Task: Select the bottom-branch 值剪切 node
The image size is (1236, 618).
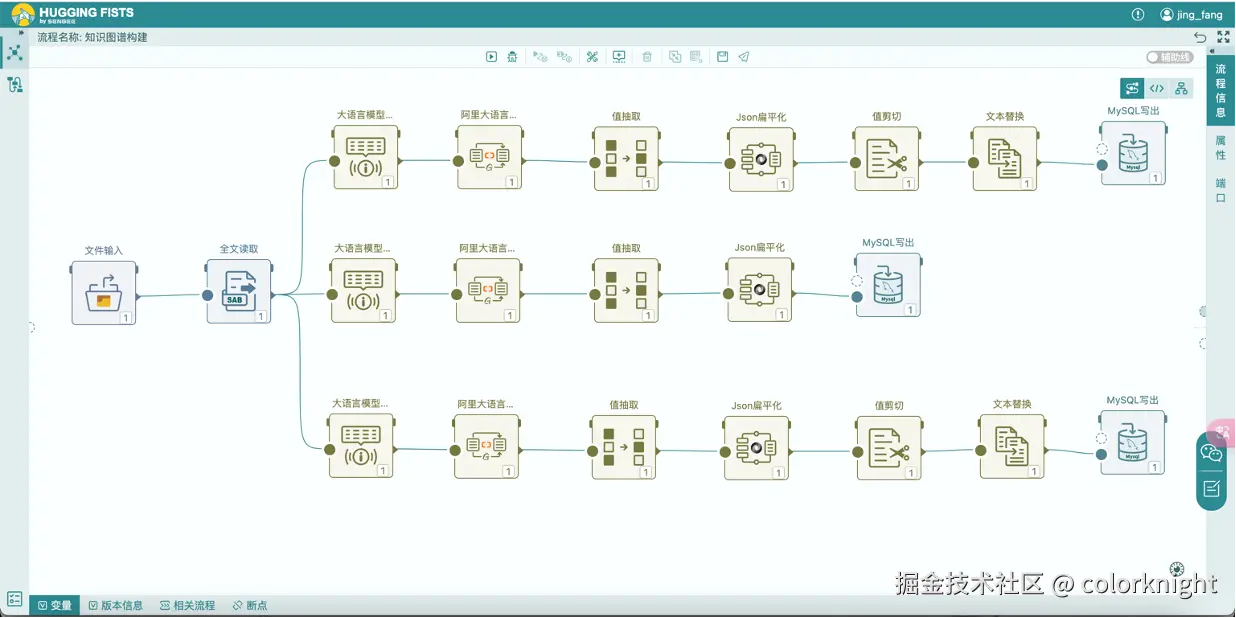Action: 889,448
